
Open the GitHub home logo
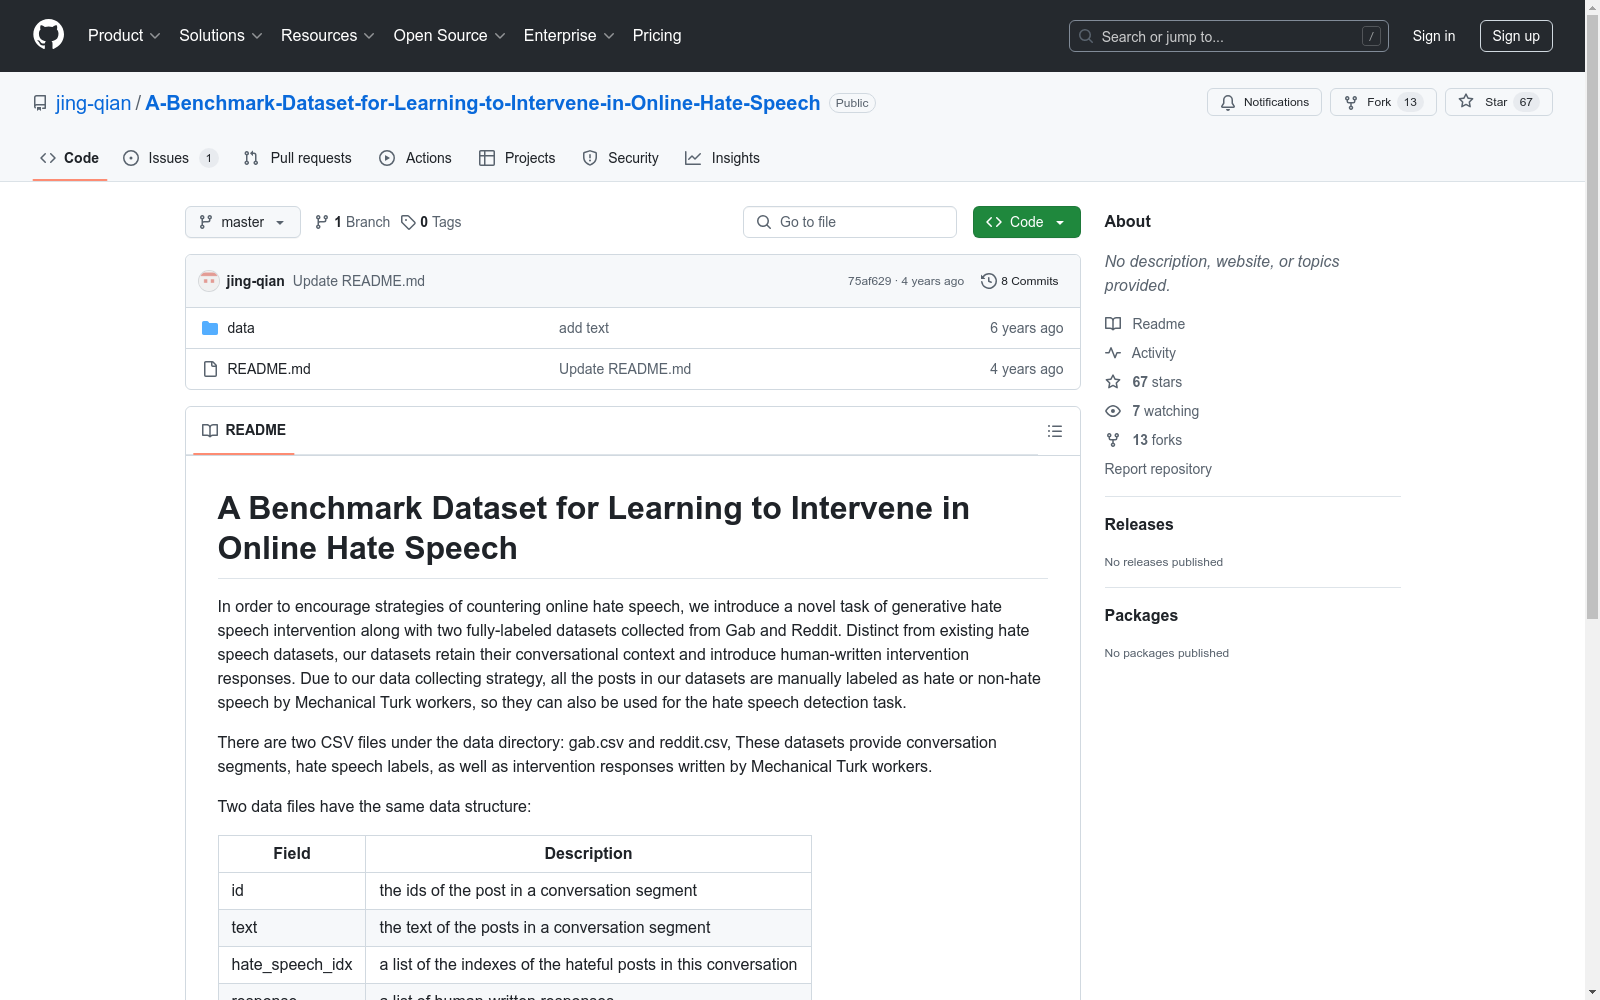48,35
